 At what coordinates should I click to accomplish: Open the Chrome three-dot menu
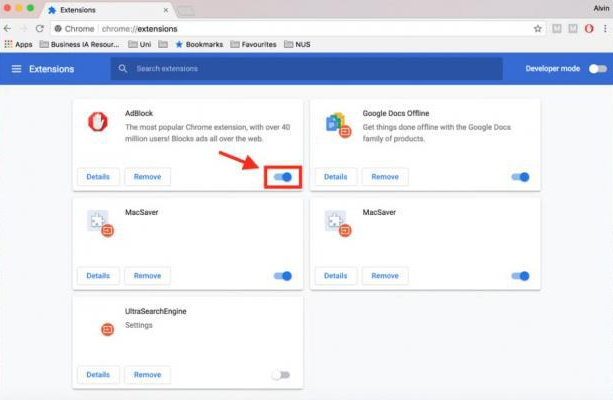pyautogui.click(x=605, y=29)
